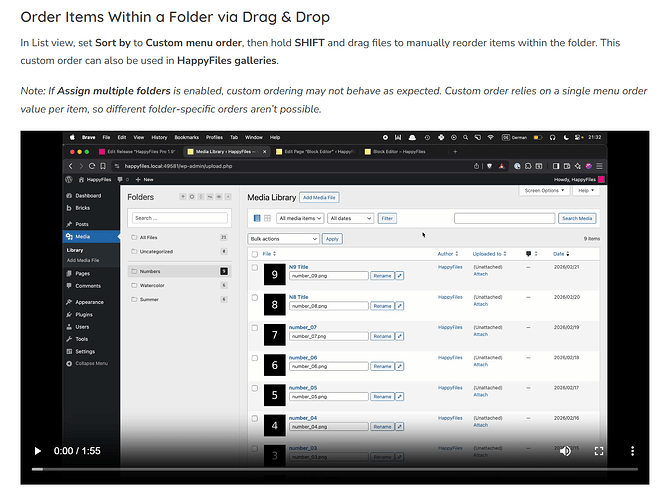669x500 pixels.
Task: Click the Add Media File sidebar sublink
Action: pyautogui.click(x=83, y=260)
